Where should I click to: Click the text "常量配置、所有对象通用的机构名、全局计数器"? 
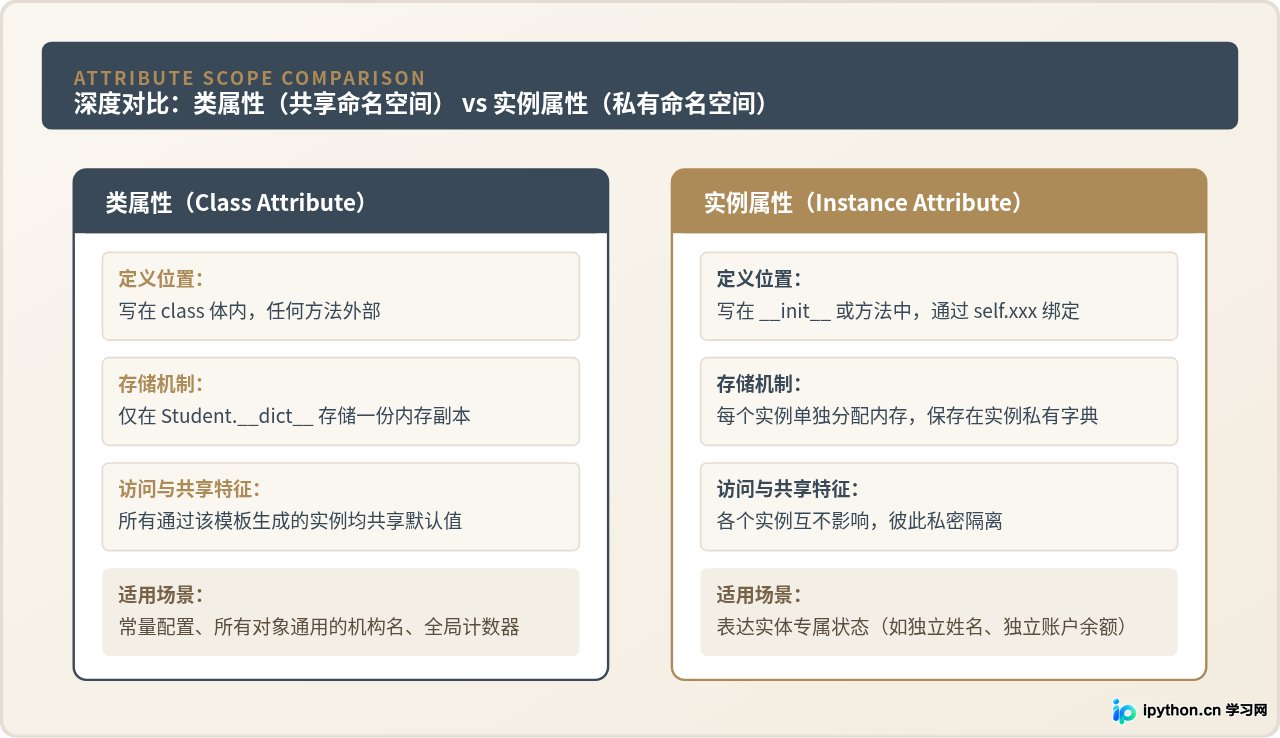tap(319, 627)
